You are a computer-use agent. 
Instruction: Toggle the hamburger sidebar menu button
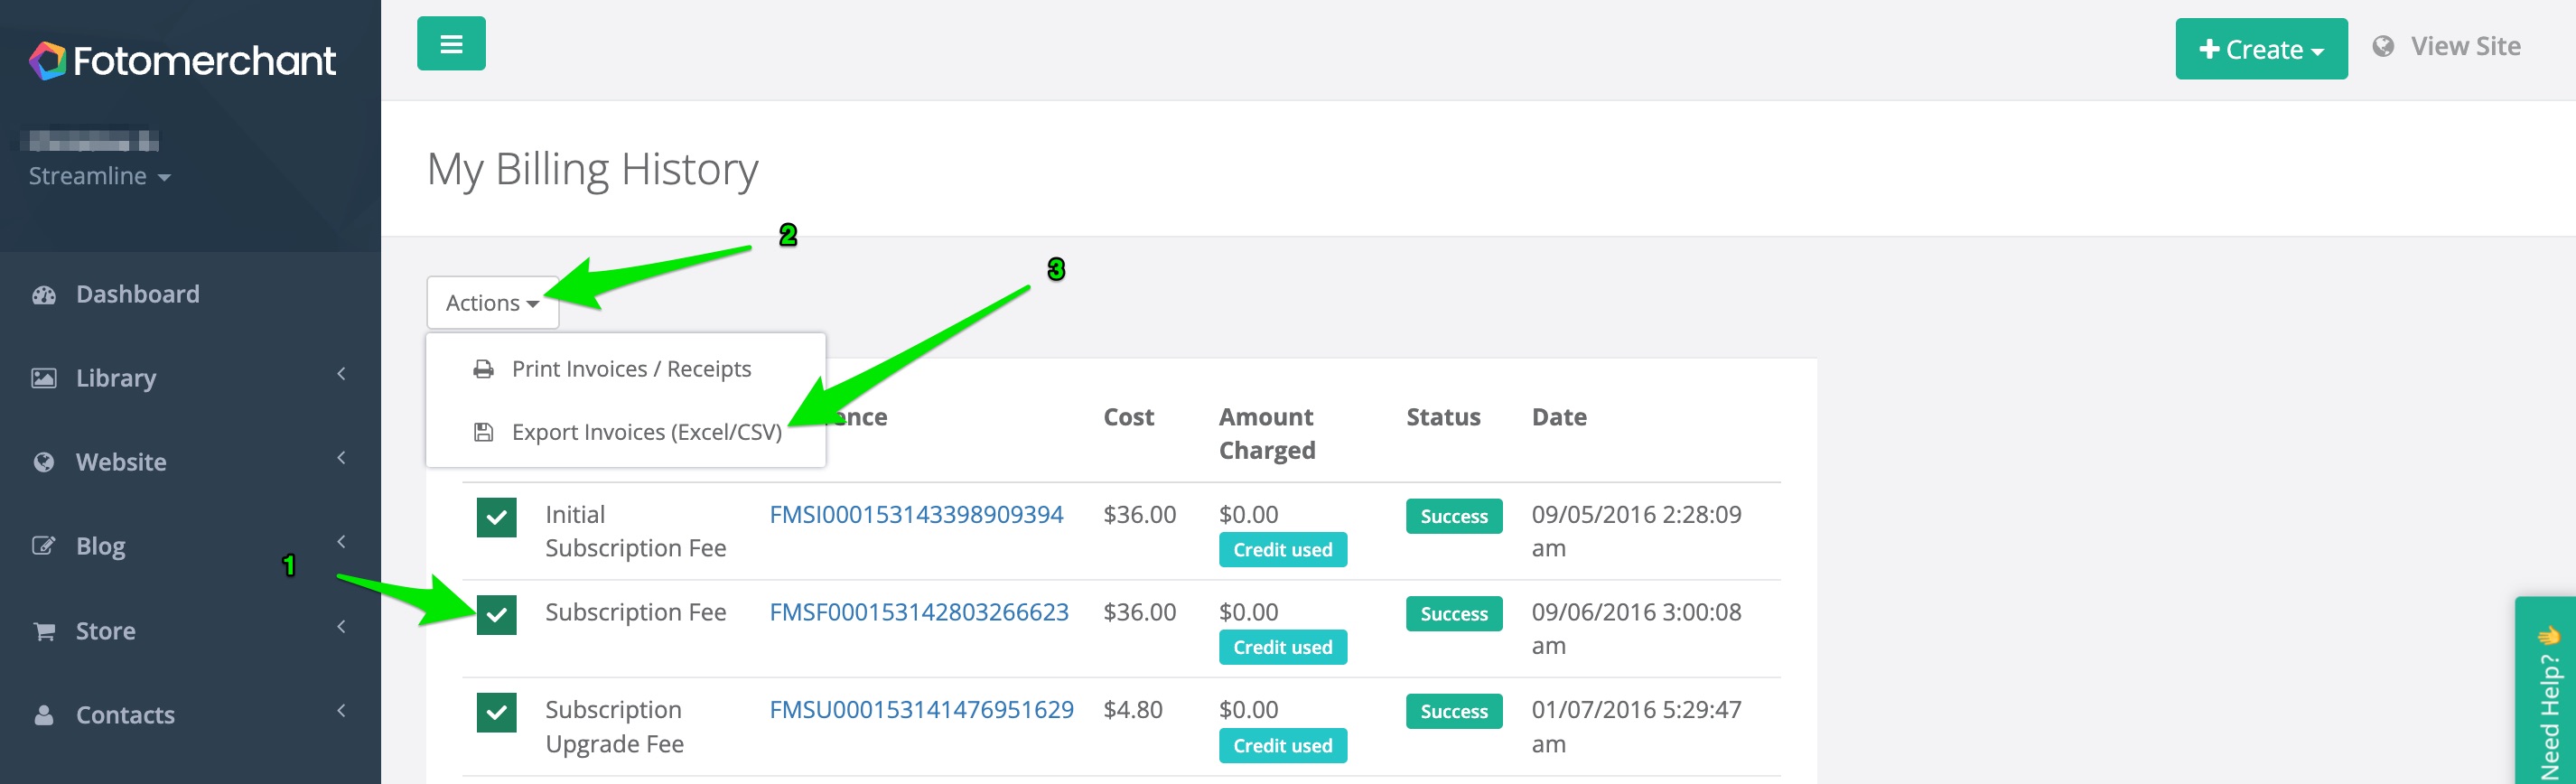point(451,44)
